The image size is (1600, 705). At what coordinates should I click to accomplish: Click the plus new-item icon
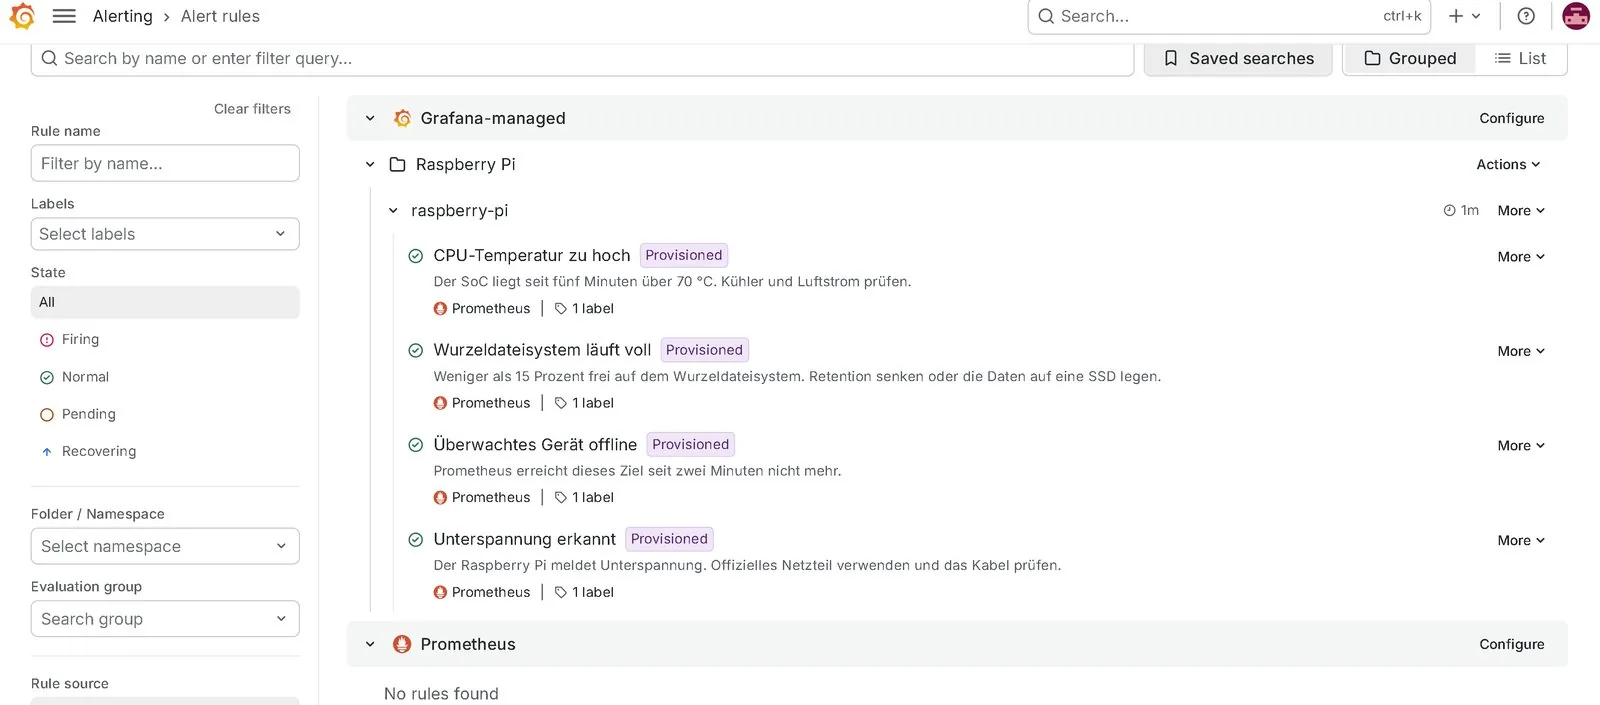(x=1456, y=16)
